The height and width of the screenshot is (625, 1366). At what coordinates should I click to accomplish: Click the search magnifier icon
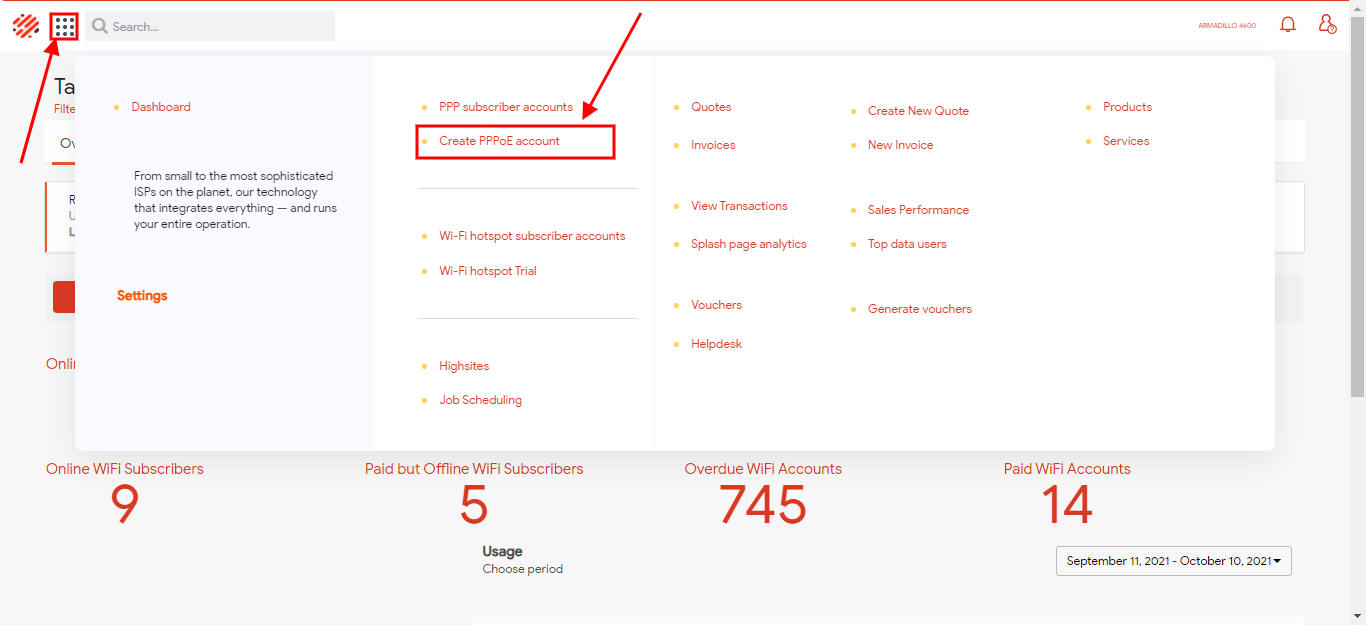(x=100, y=27)
